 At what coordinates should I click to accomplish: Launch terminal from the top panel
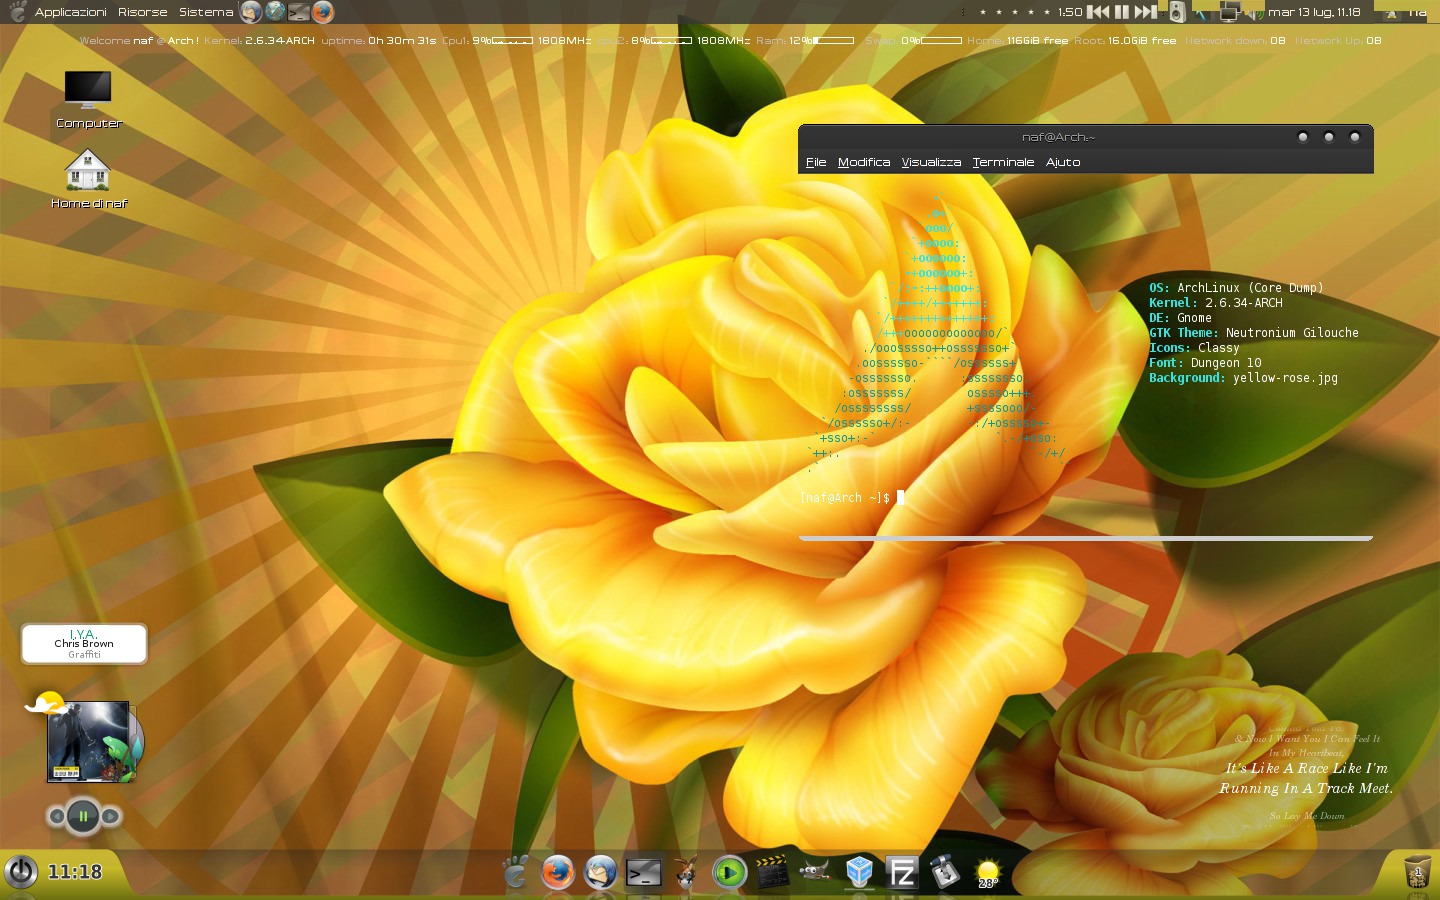298,12
